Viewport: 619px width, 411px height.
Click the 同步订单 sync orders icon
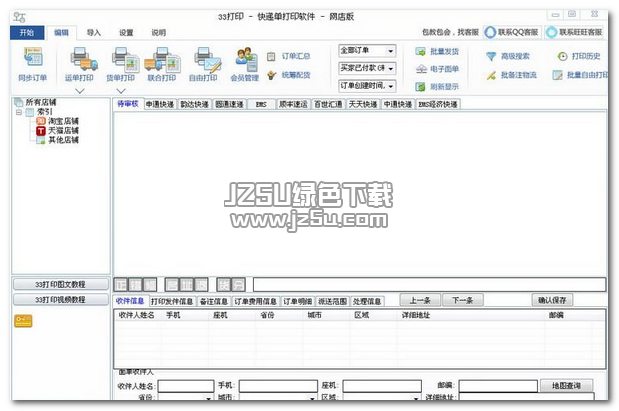pyautogui.click(x=33, y=58)
